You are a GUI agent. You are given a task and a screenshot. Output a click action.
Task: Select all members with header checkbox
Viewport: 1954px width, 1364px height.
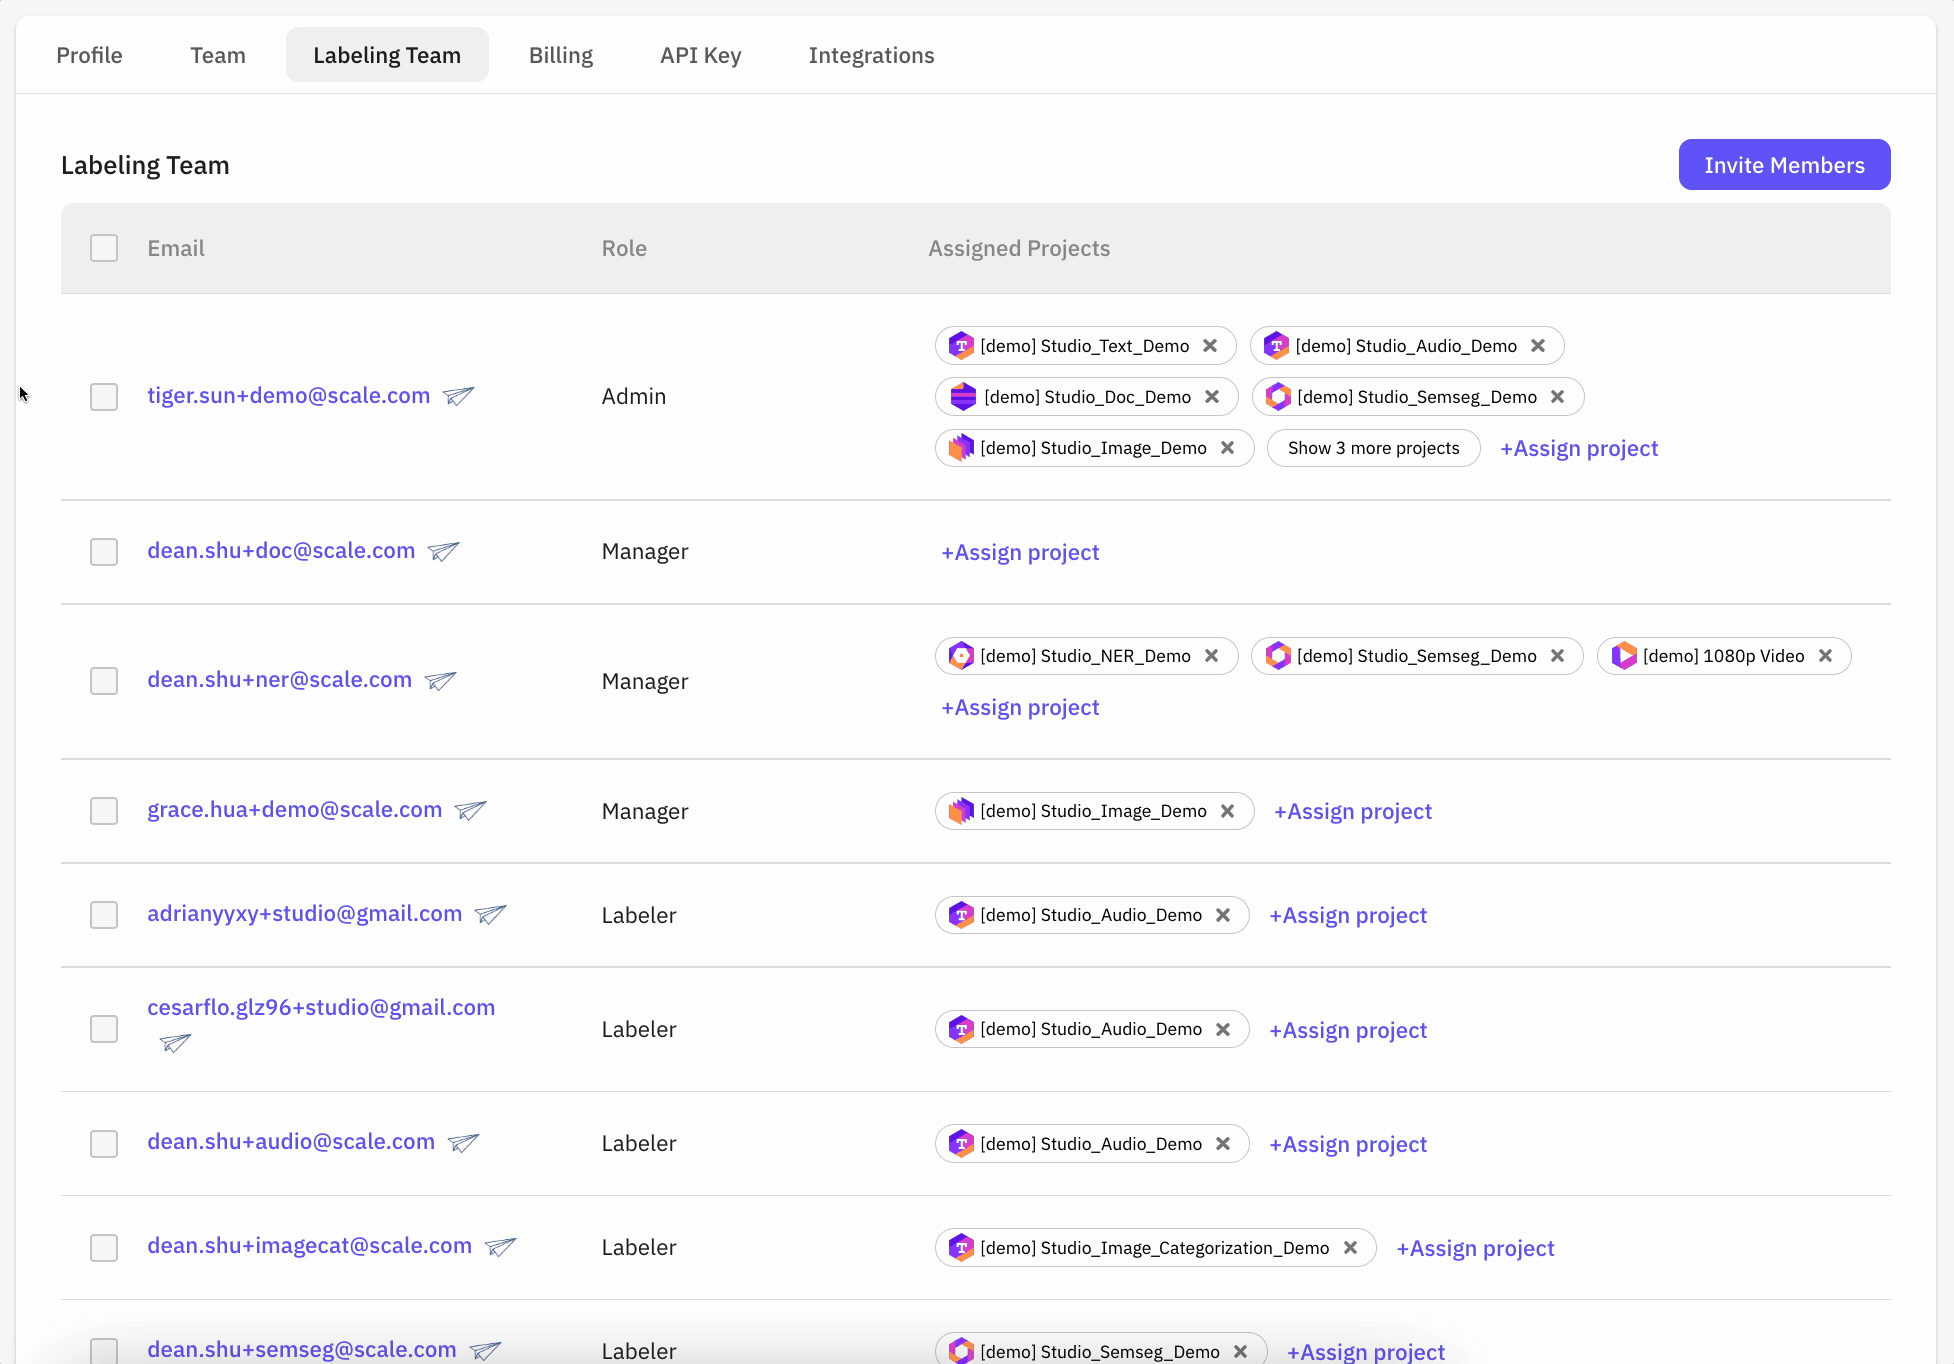[x=104, y=248]
